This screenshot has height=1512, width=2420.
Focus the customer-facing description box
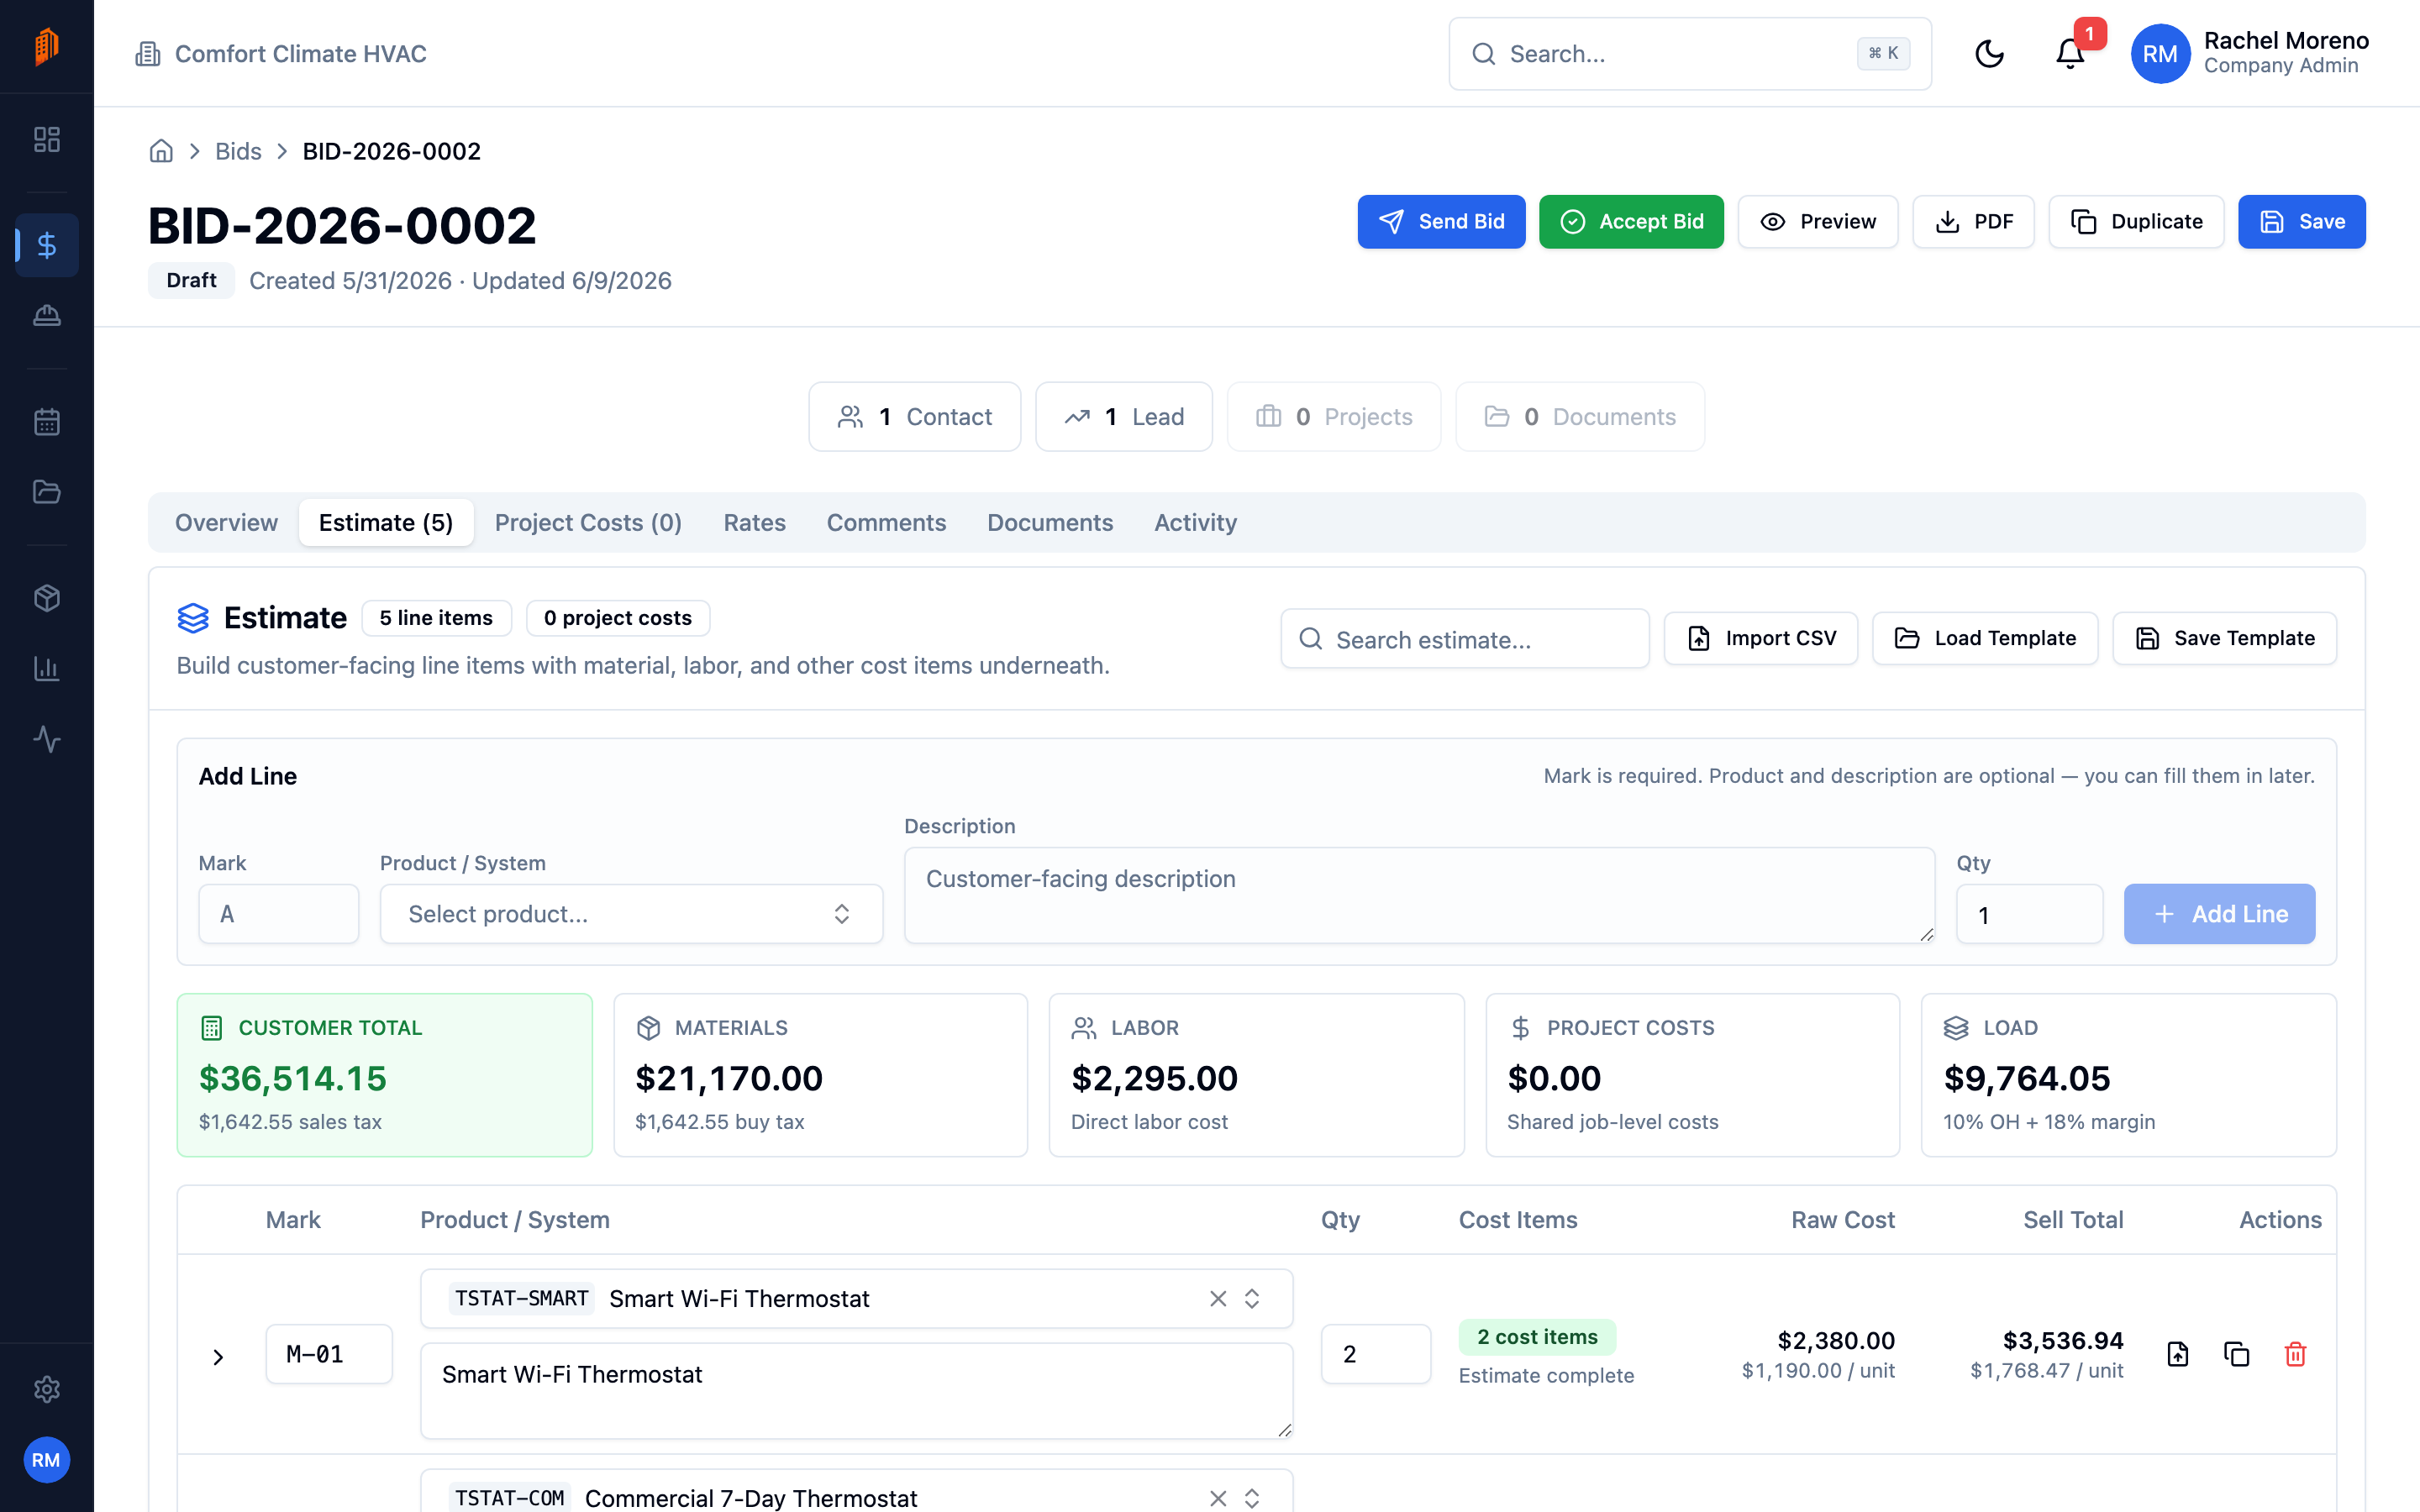tap(1419, 895)
